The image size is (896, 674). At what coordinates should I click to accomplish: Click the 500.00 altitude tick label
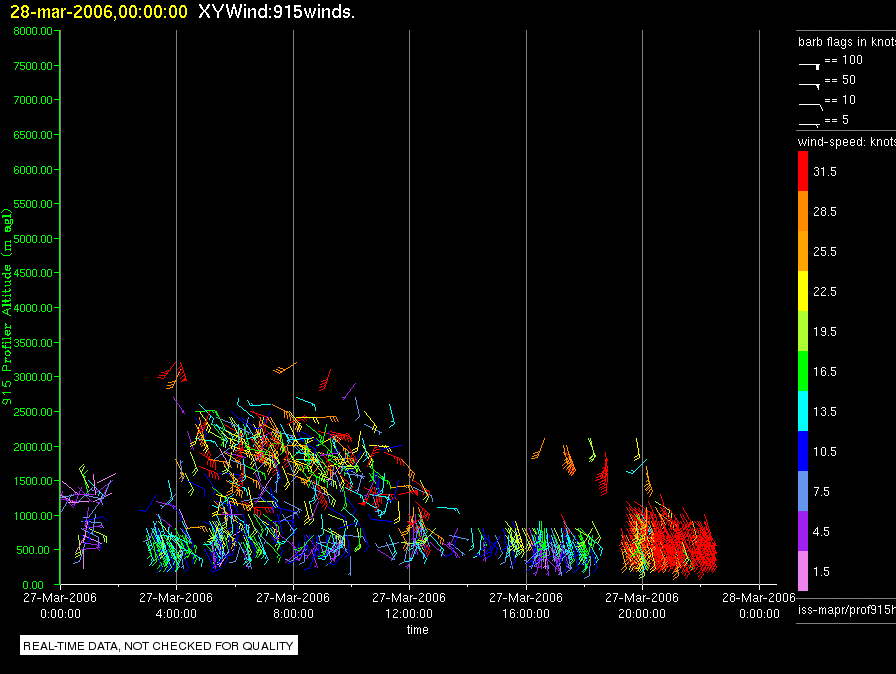point(36,550)
